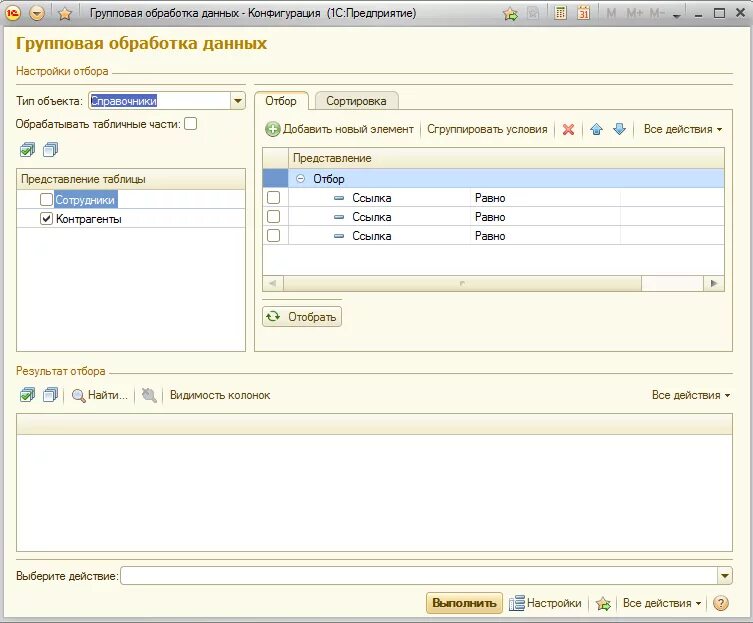Open Все действия menu in Отбор toolbar
This screenshot has width=753, height=623.
click(x=683, y=129)
